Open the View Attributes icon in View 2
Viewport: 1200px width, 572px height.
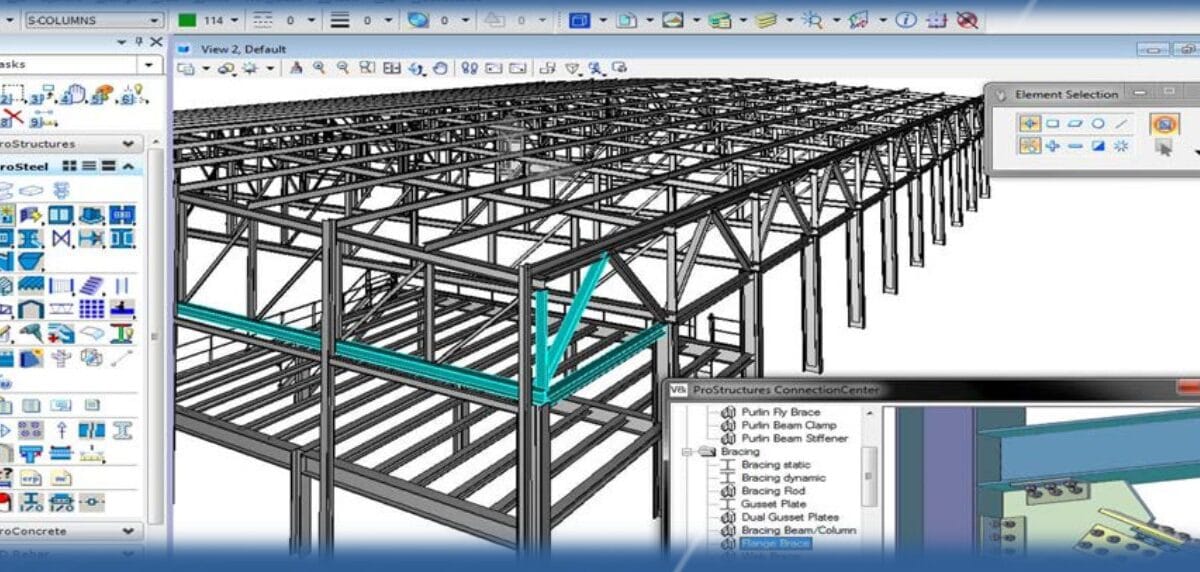tap(186, 68)
